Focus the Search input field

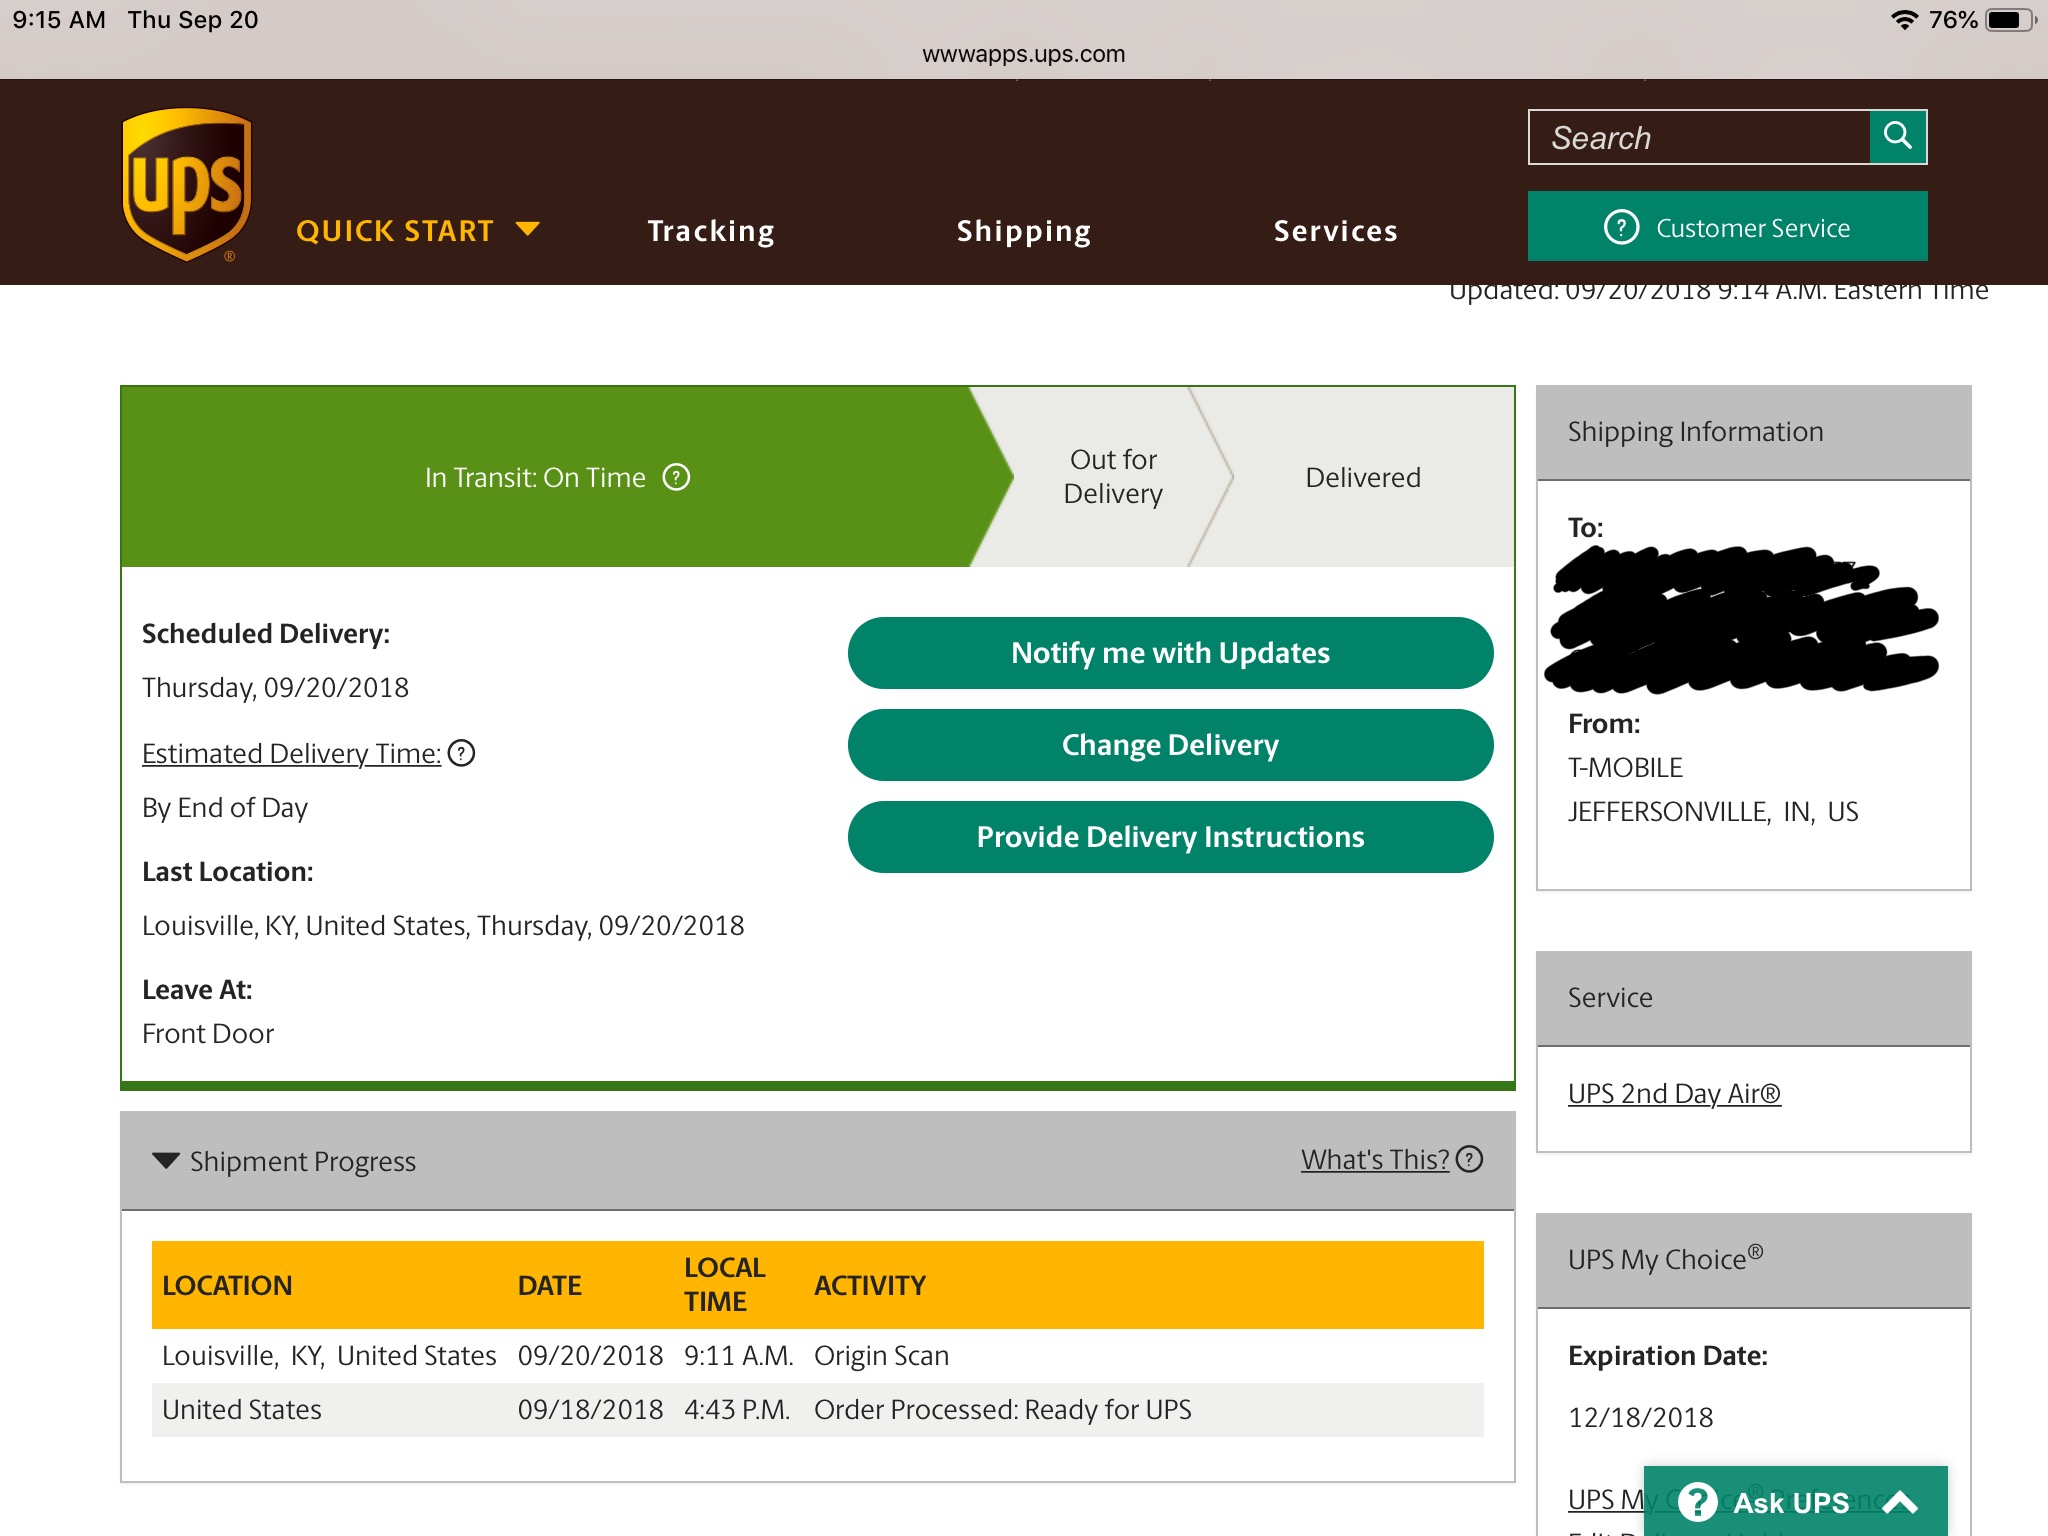pos(1699,137)
